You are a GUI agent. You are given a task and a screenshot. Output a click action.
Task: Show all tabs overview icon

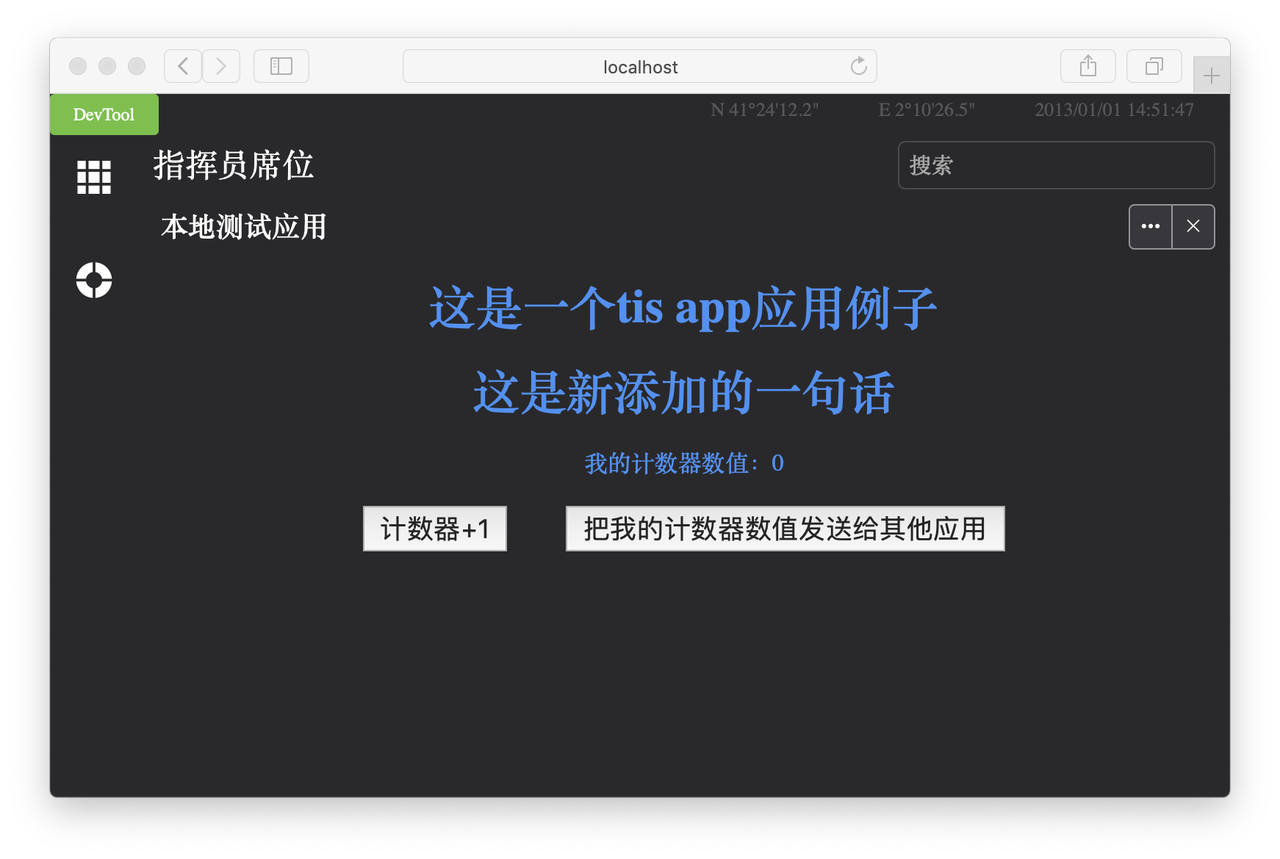(1154, 66)
